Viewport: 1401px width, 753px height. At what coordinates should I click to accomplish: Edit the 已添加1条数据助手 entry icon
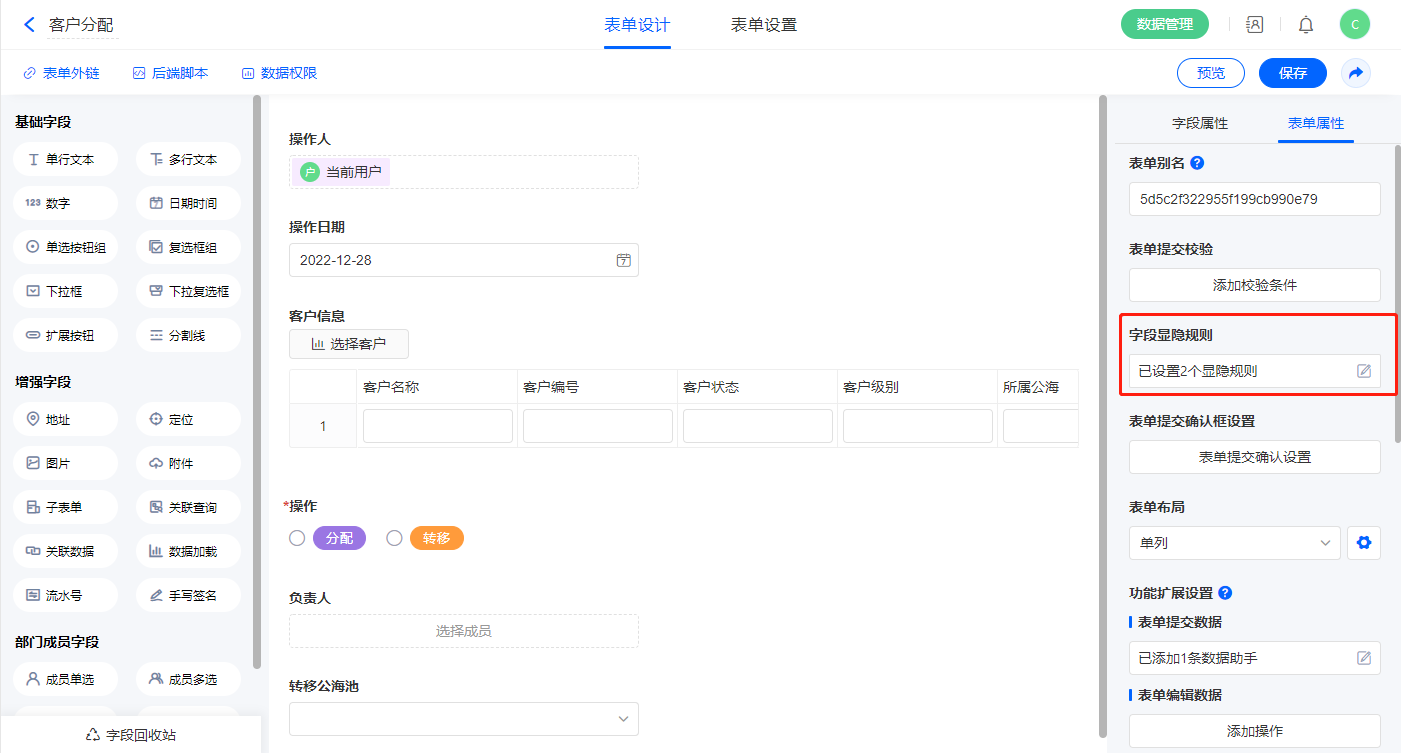pyautogui.click(x=1363, y=658)
